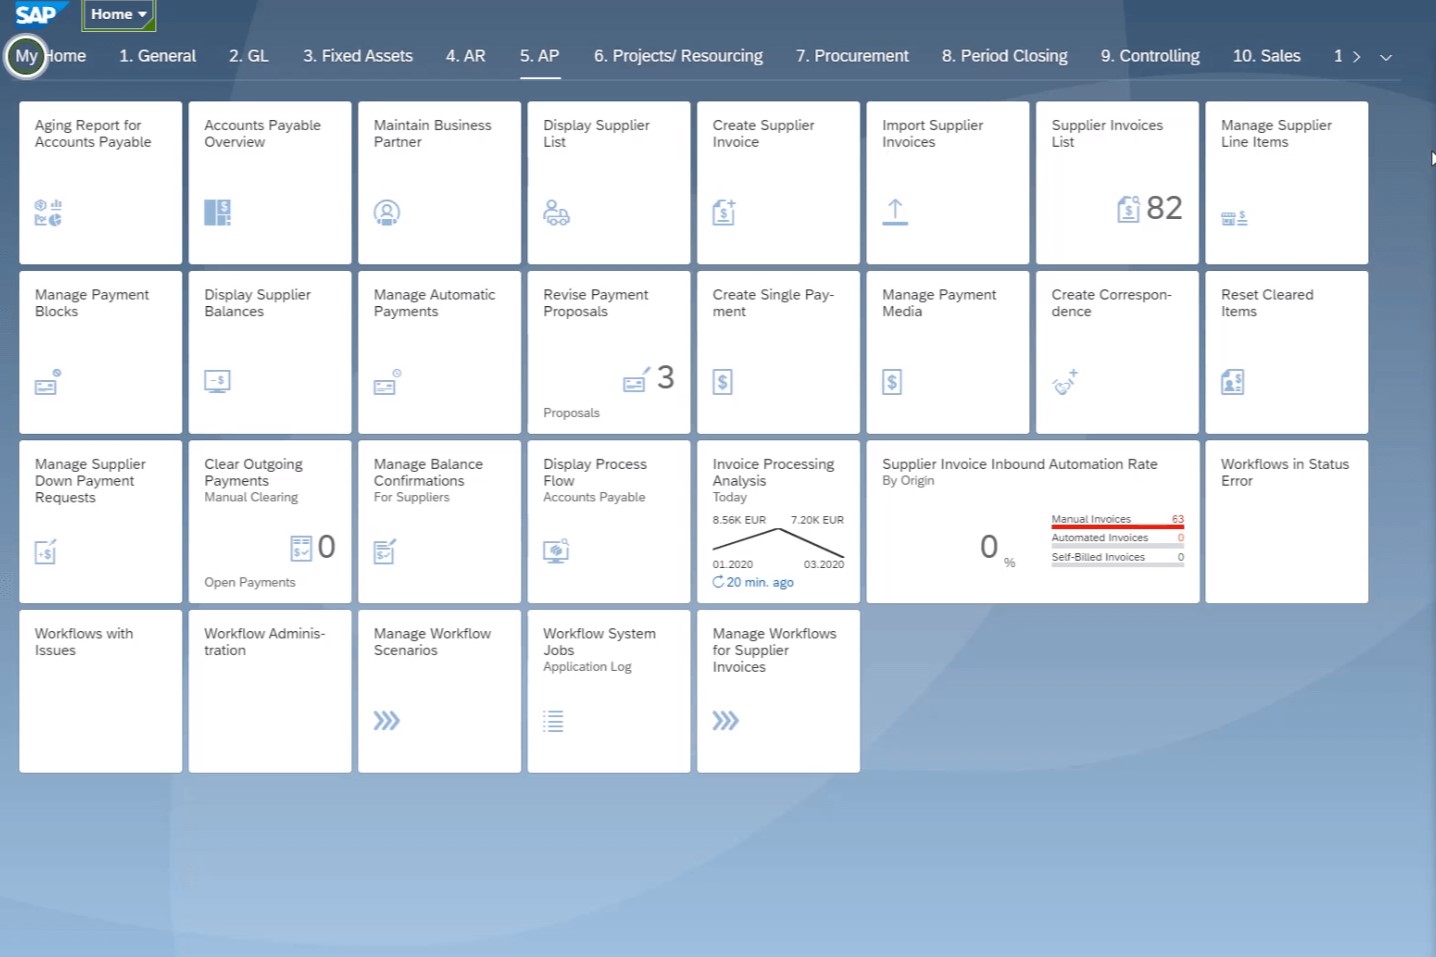
Task: Click the Display Supplier List icon
Action: (556, 212)
